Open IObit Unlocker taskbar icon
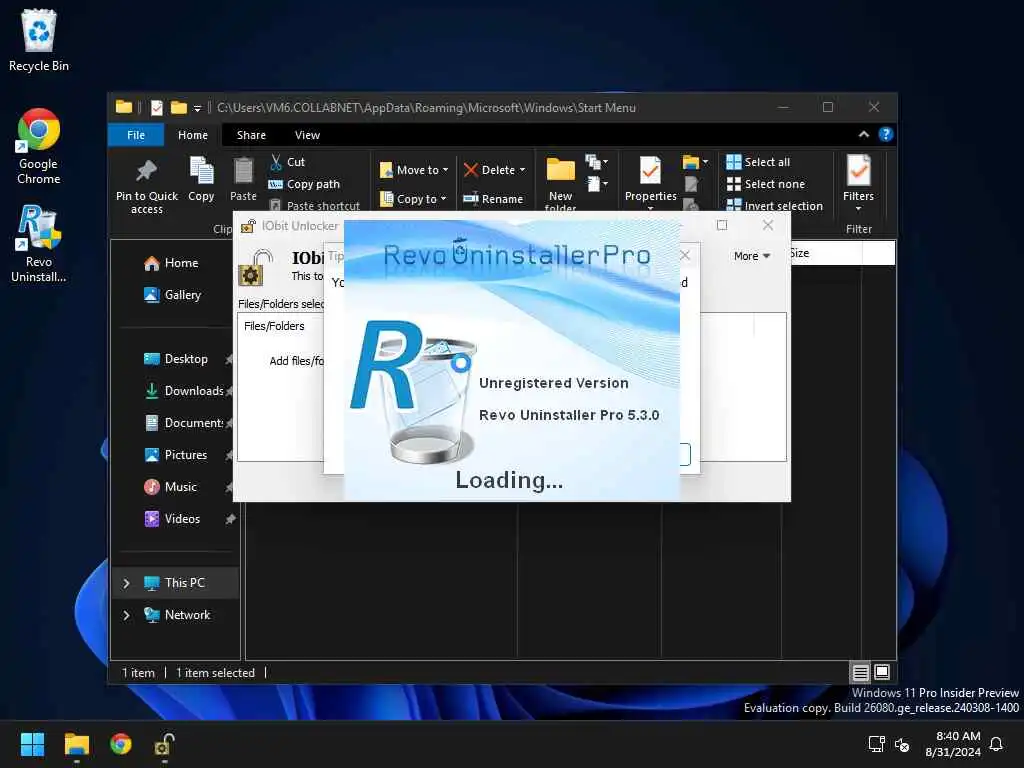Viewport: 1024px width, 768px height. coord(164,744)
